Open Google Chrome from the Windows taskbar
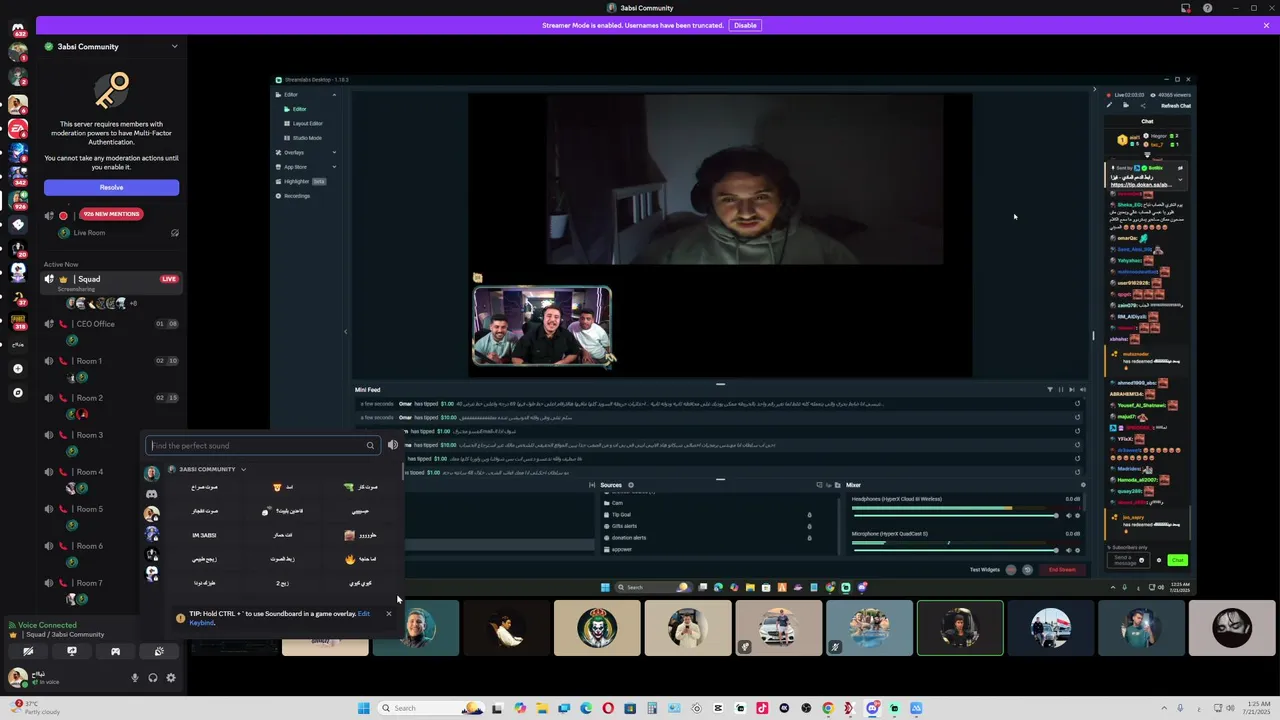This screenshot has height=720, width=1280. pos(828,708)
